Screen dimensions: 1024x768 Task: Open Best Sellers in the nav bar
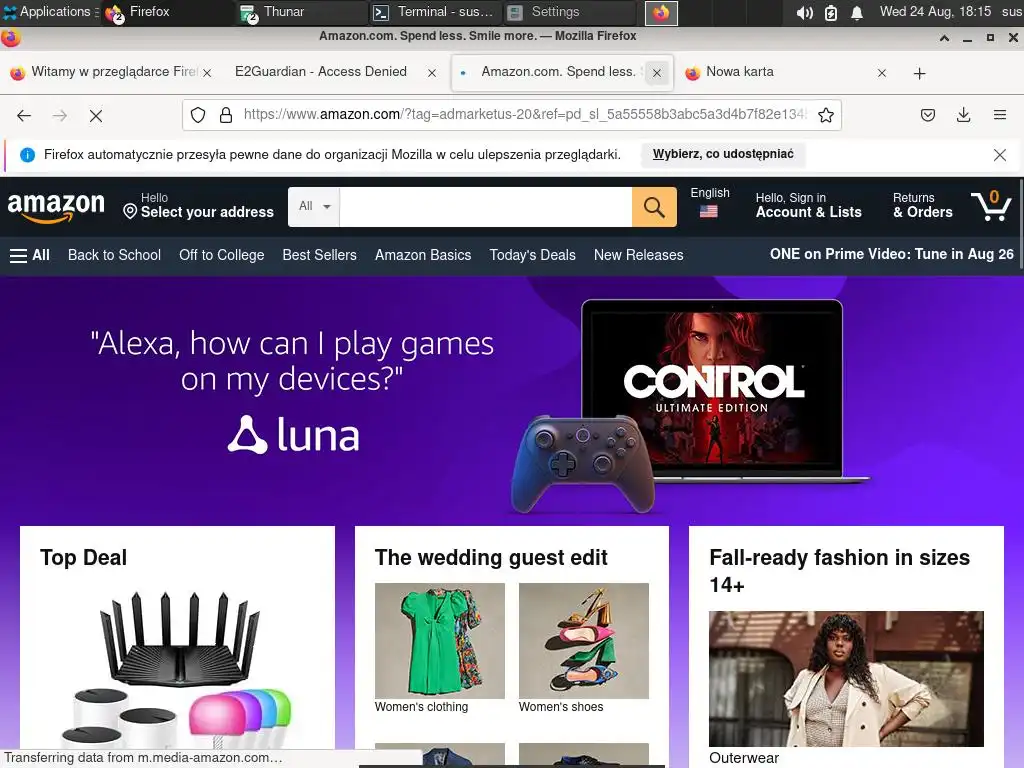point(319,255)
